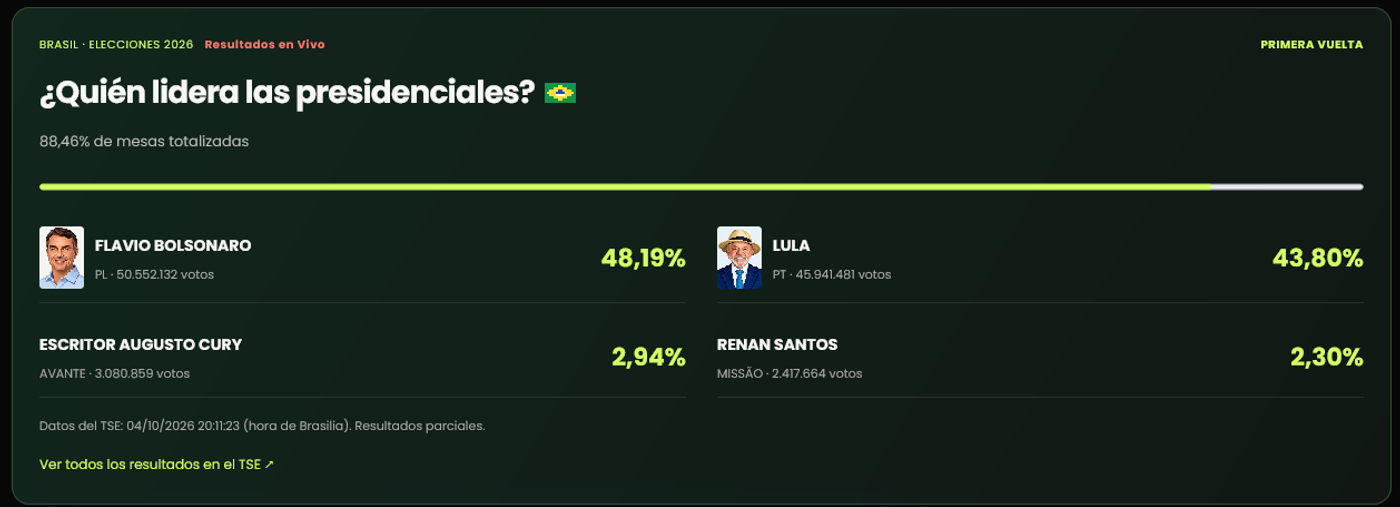This screenshot has width=1400, height=507.
Task: Click Escritor Augusto Cury candidate row
Action: click(x=362, y=358)
